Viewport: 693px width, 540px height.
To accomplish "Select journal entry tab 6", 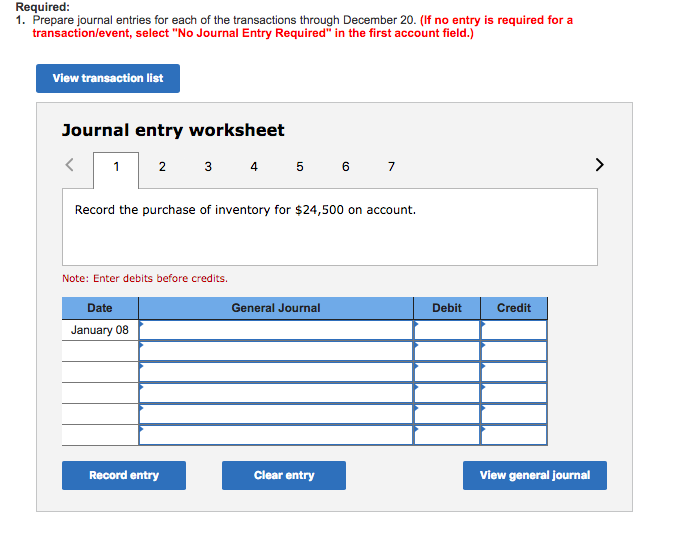I will pos(346,167).
